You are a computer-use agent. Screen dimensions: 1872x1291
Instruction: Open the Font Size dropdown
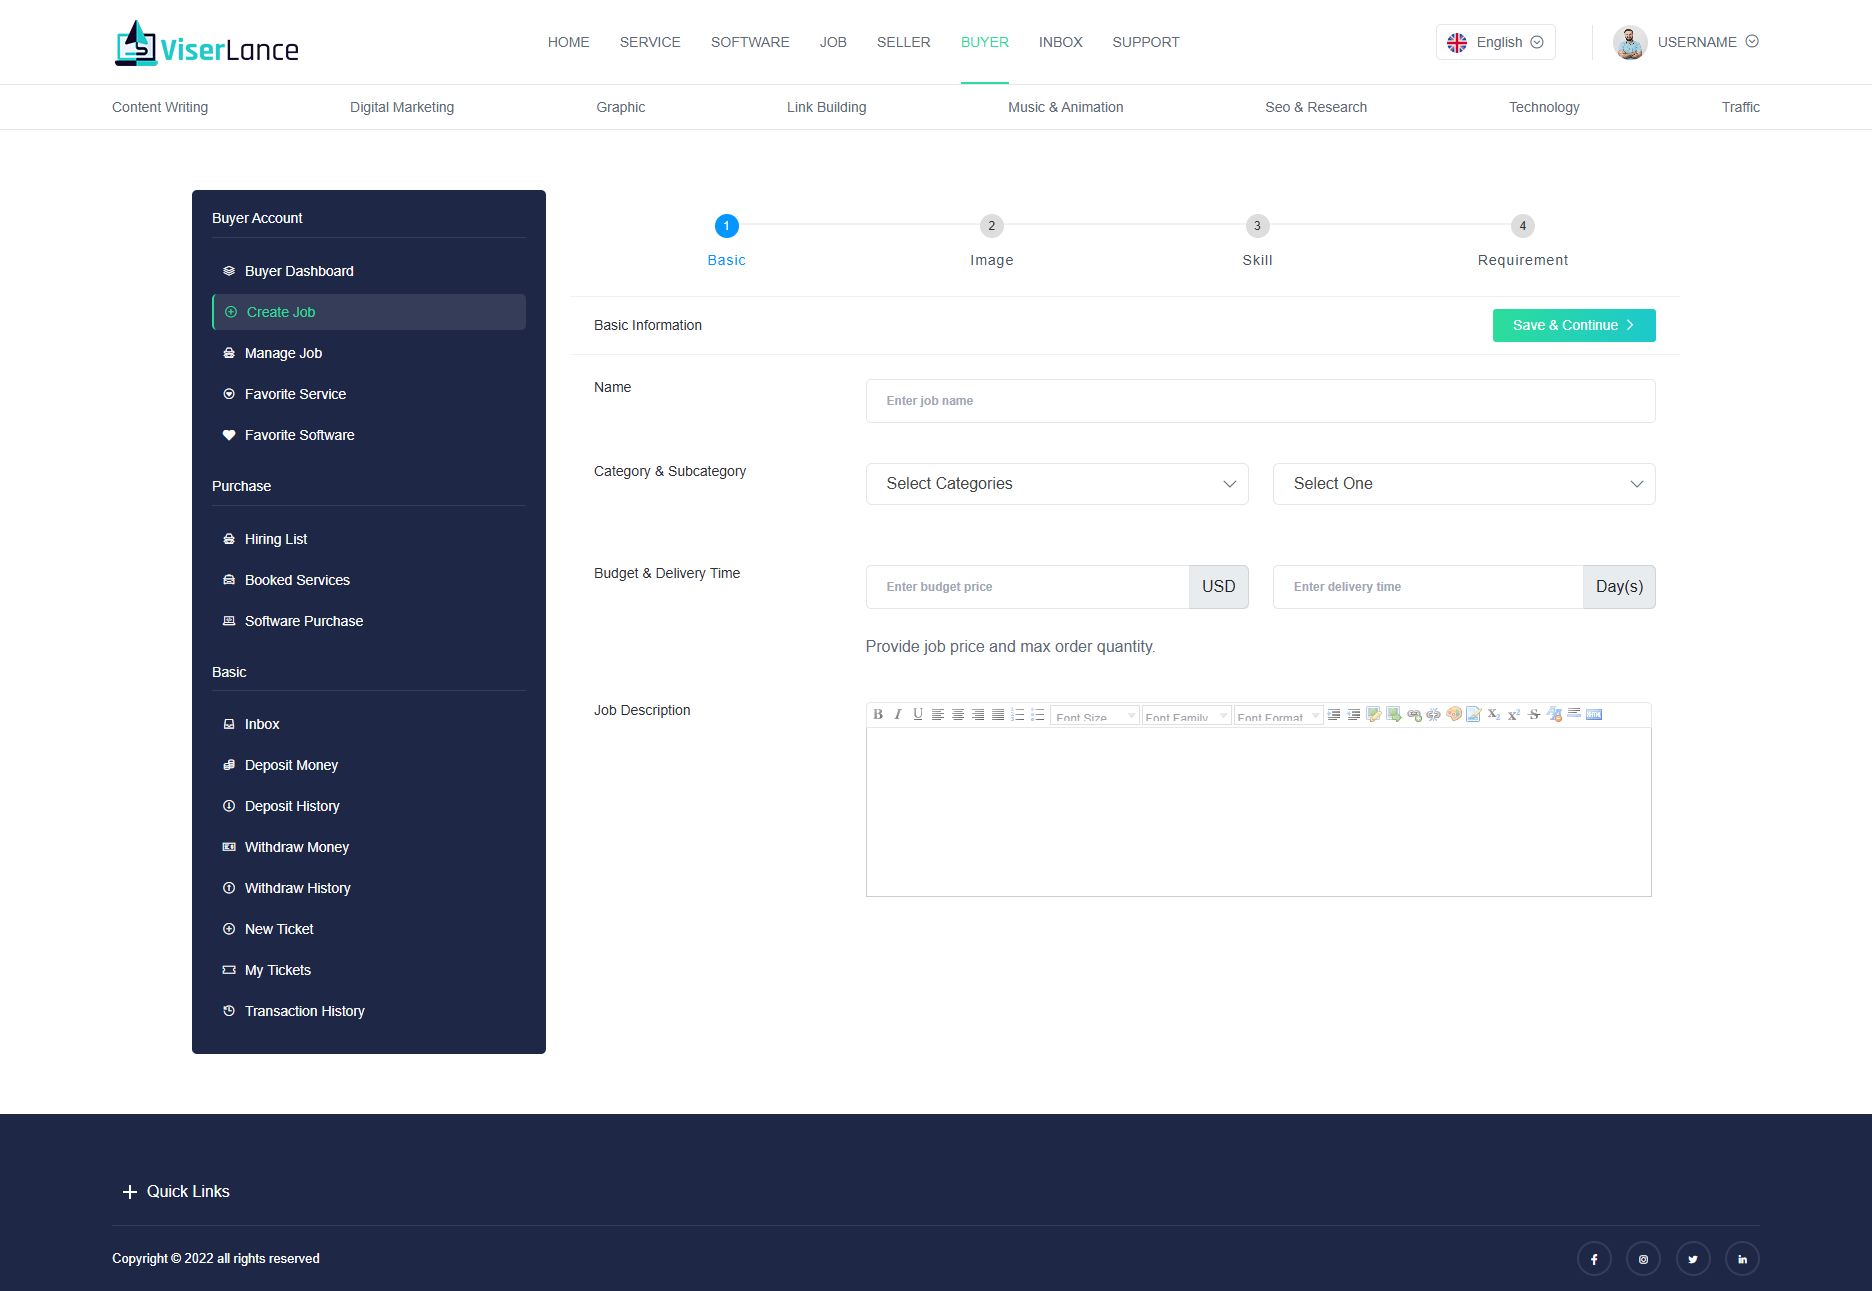(x=1095, y=715)
